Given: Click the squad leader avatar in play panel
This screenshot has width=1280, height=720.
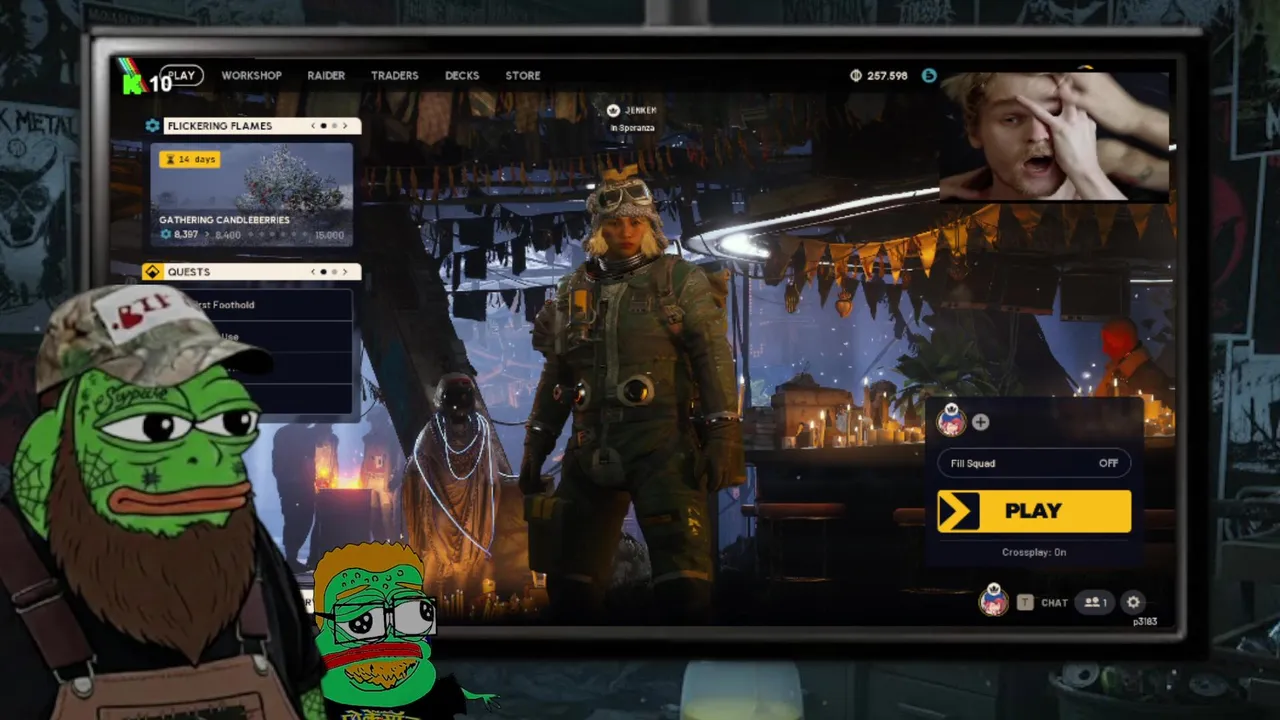Looking at the screenshot, I should coord(951,421).
